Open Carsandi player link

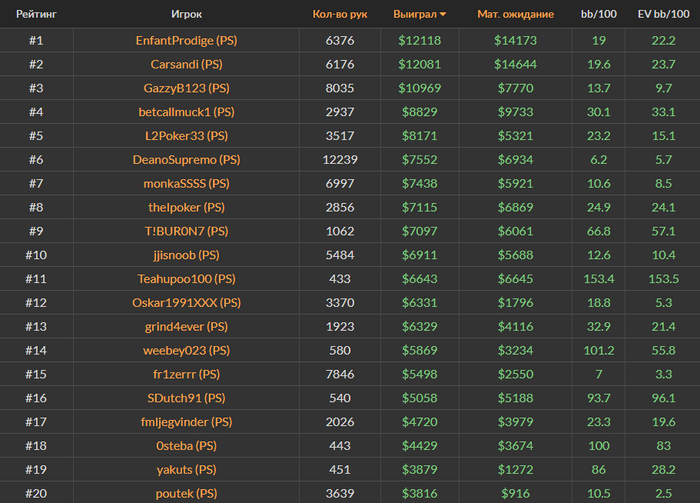tap(186, 64)
